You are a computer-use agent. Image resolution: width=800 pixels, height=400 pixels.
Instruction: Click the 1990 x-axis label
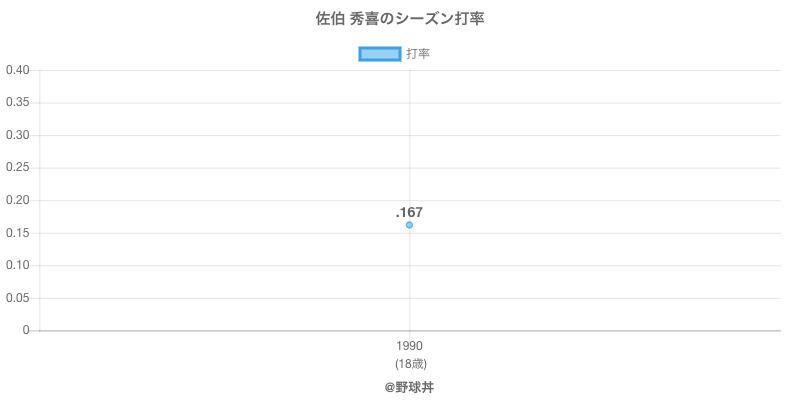(409, 346)
